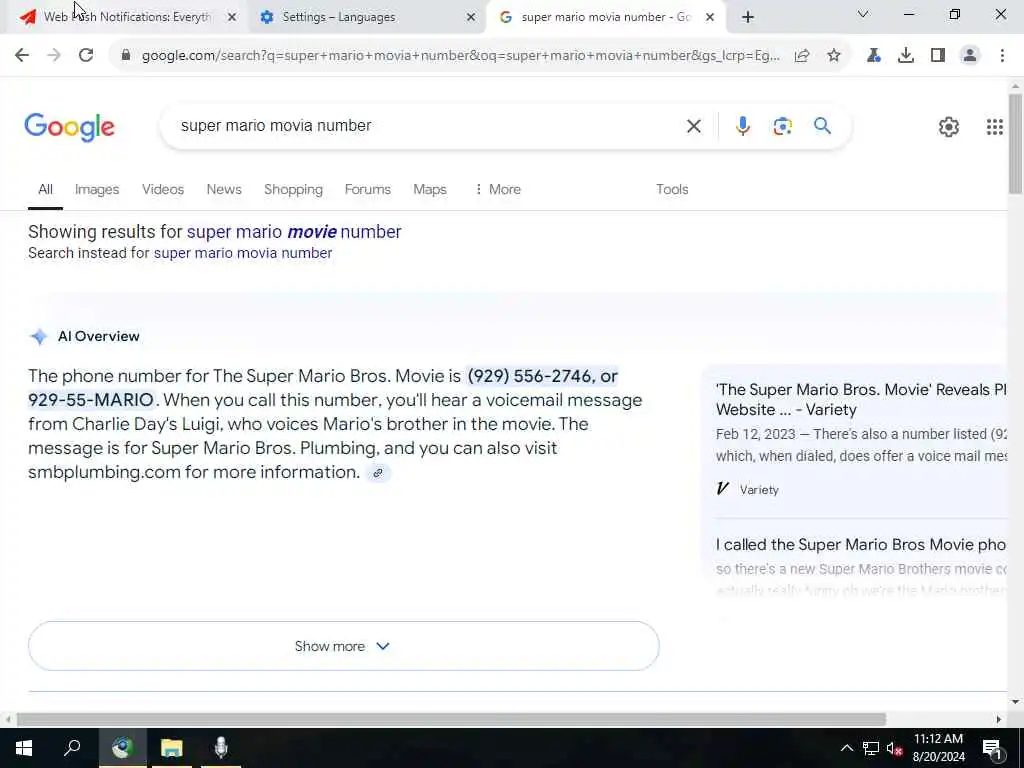Switch to Maps results
Screen dimensions: 1024x768
click(430, 189)
